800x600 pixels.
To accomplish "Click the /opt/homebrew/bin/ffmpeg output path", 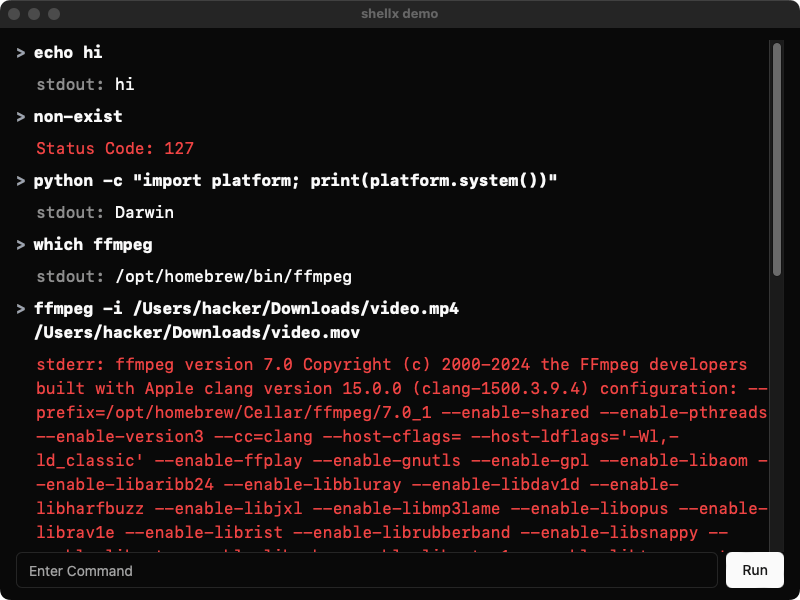I will pos(234,277).
